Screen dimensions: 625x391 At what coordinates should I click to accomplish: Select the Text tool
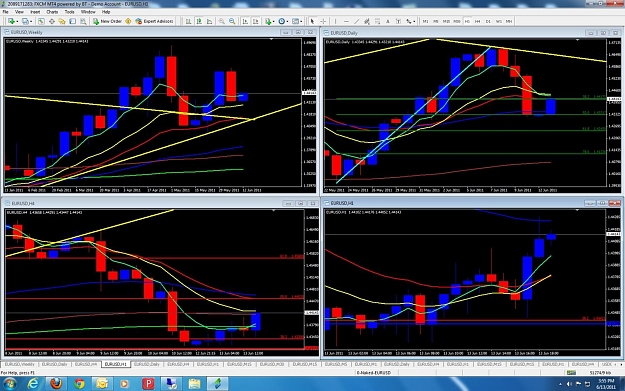[x=388, y=21]
